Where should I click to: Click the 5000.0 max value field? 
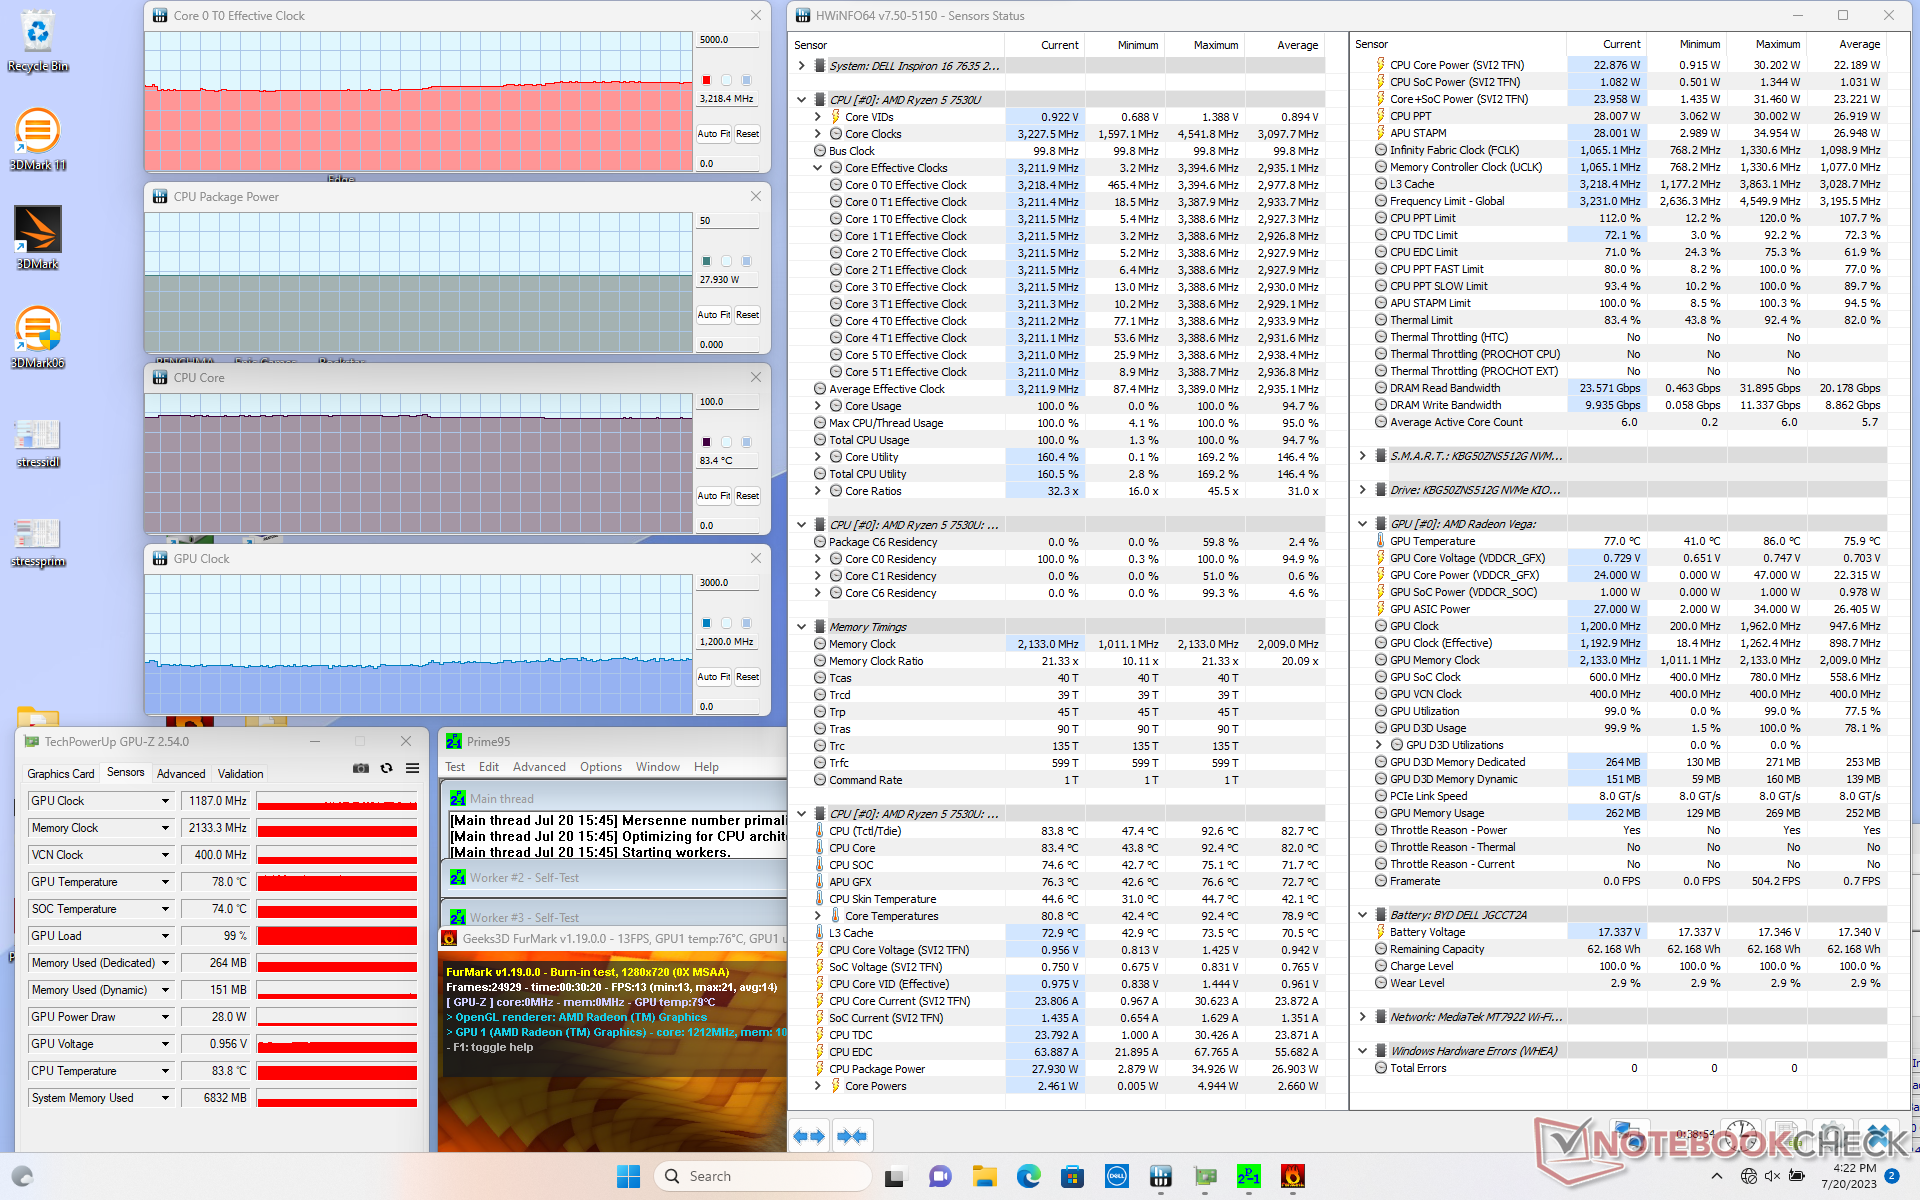(727, 40)
